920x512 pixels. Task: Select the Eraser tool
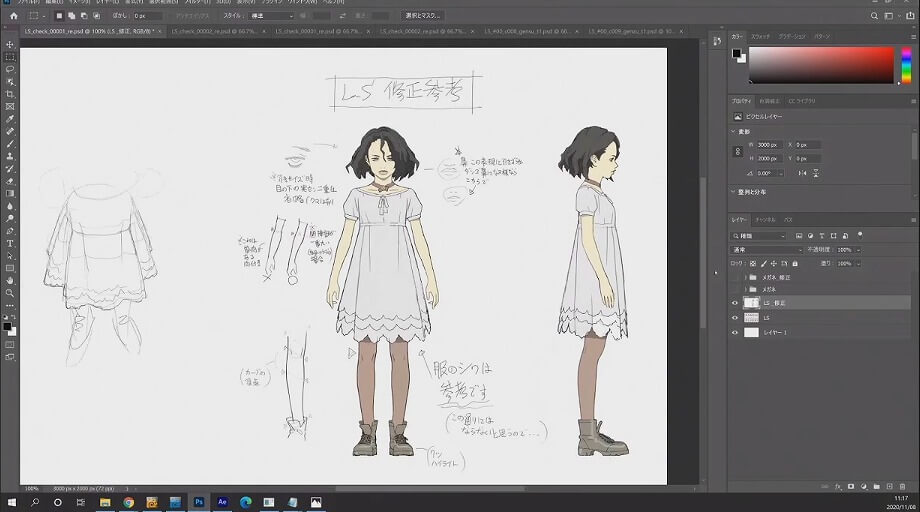tap(10, 181)
